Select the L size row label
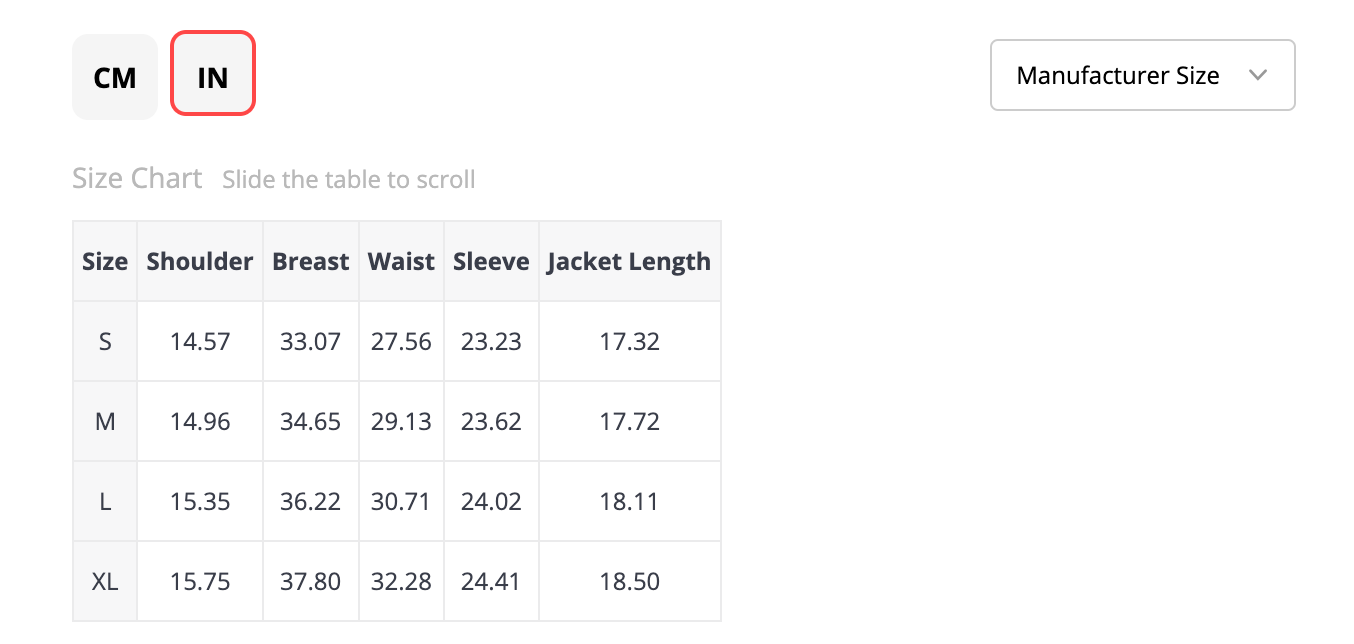 [105, 501]
